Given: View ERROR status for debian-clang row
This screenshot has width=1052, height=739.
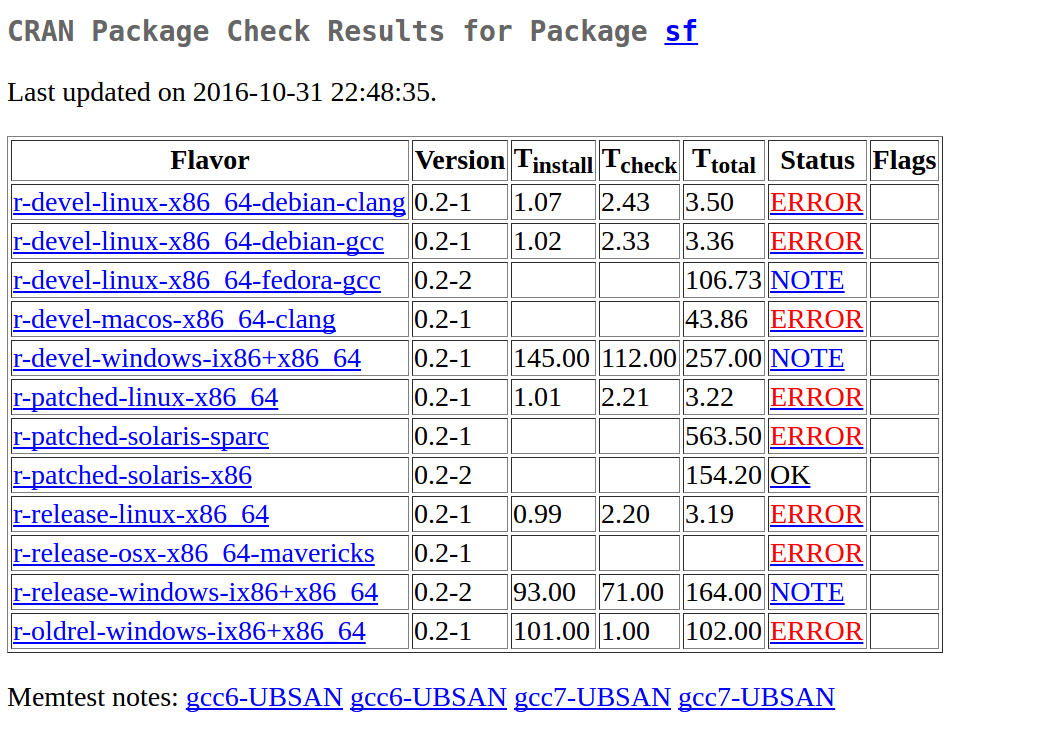Looking at the screenshot, I should pos(816,203).
